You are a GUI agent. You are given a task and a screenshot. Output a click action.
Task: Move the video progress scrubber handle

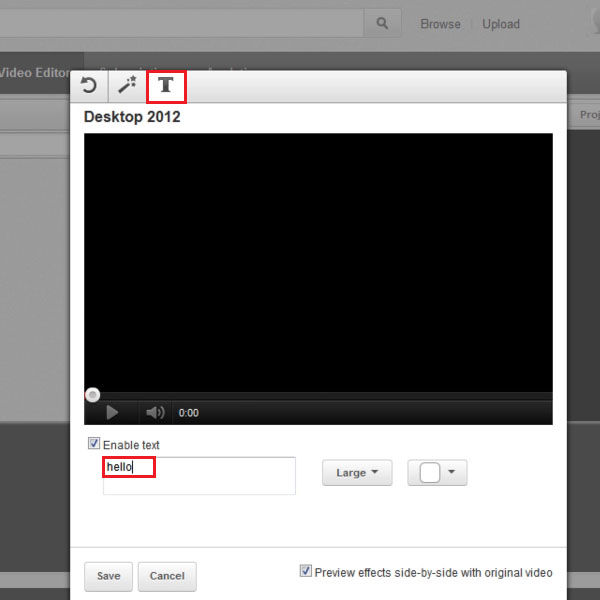coord(92,395)
